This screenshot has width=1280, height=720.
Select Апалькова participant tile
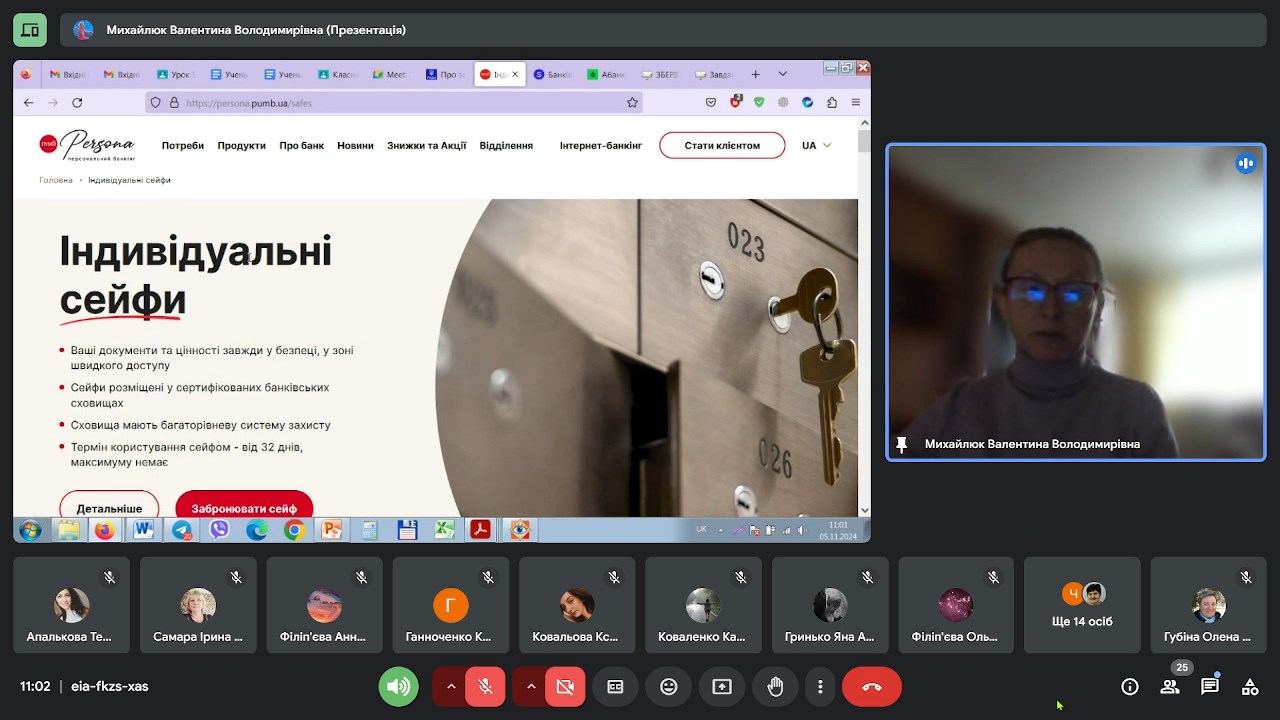pyautogui.click(x=71, y=604)
